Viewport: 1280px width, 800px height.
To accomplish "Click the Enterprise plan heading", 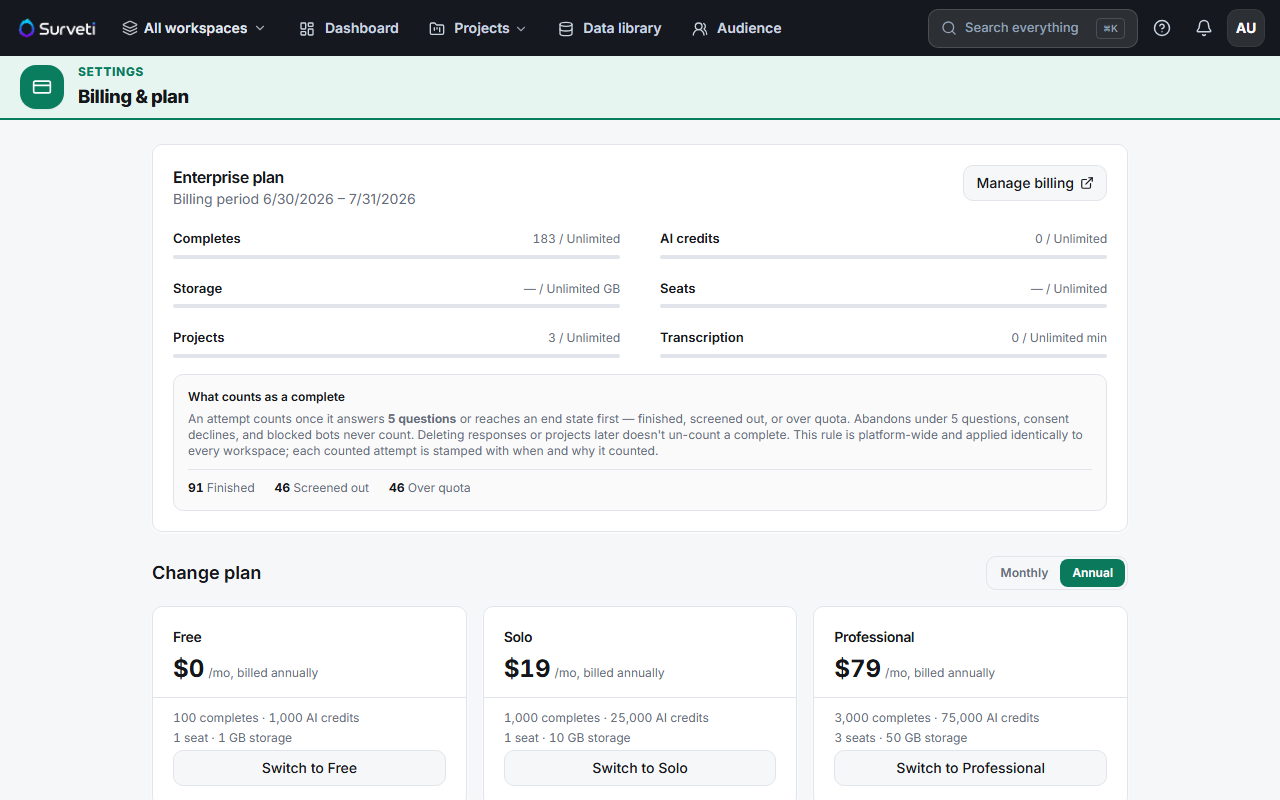I will click(229, 178).
